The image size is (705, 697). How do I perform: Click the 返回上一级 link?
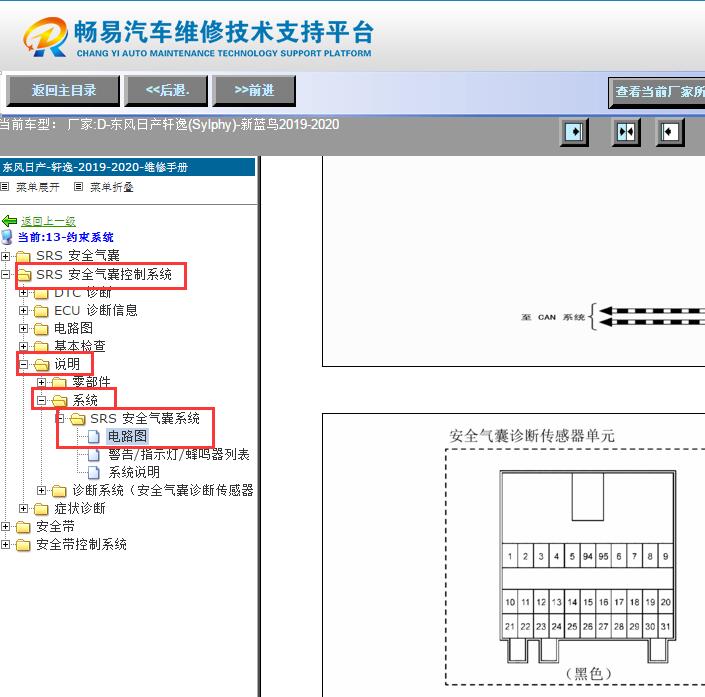48,221
